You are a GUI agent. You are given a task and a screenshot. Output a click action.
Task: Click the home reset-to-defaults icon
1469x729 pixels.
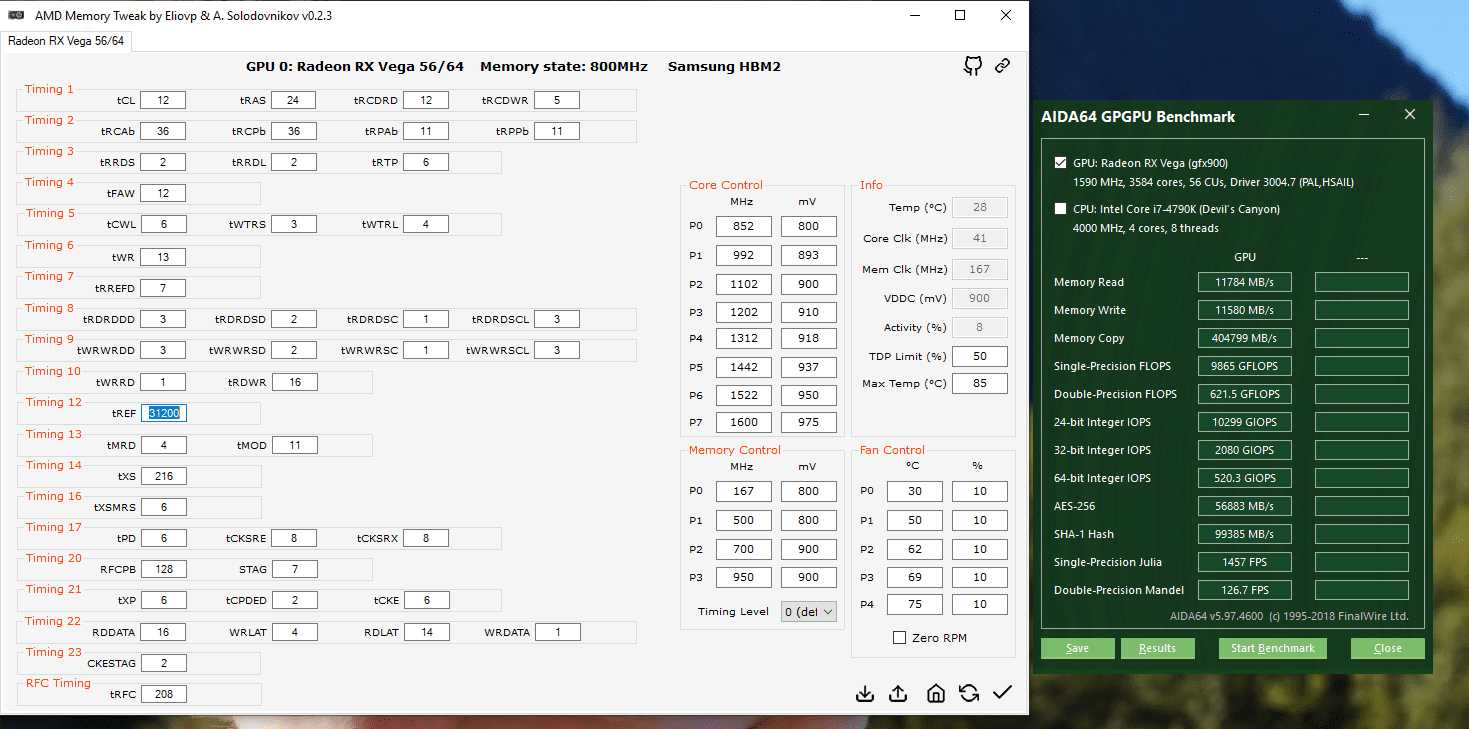(x=935, y=693)
